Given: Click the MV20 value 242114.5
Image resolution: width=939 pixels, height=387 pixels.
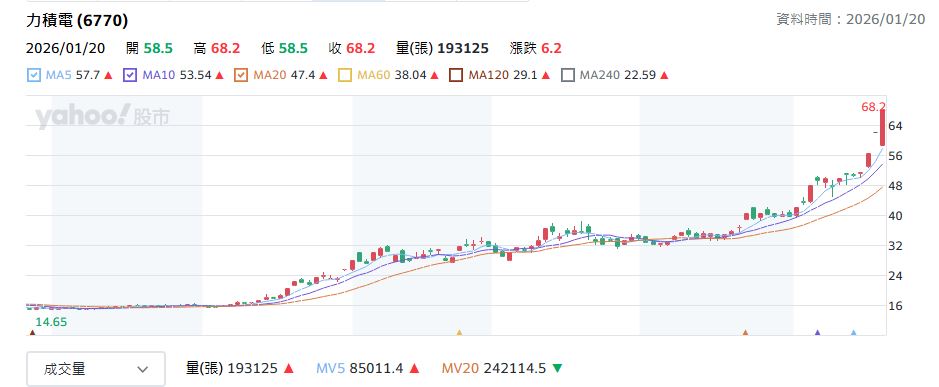Looking at the screenshot, I should tap(514, 368).
